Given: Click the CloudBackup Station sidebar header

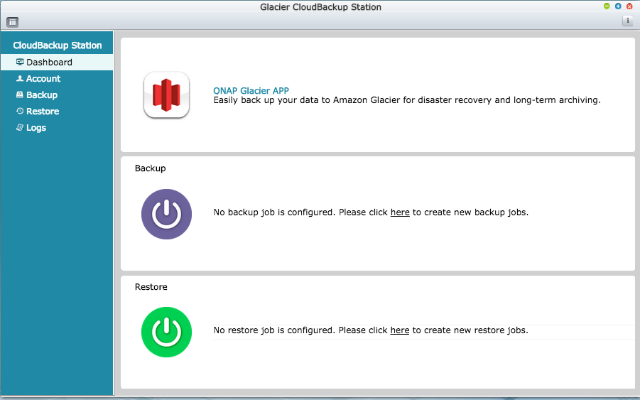Looking at the screenshot, I should coord(57,45).
